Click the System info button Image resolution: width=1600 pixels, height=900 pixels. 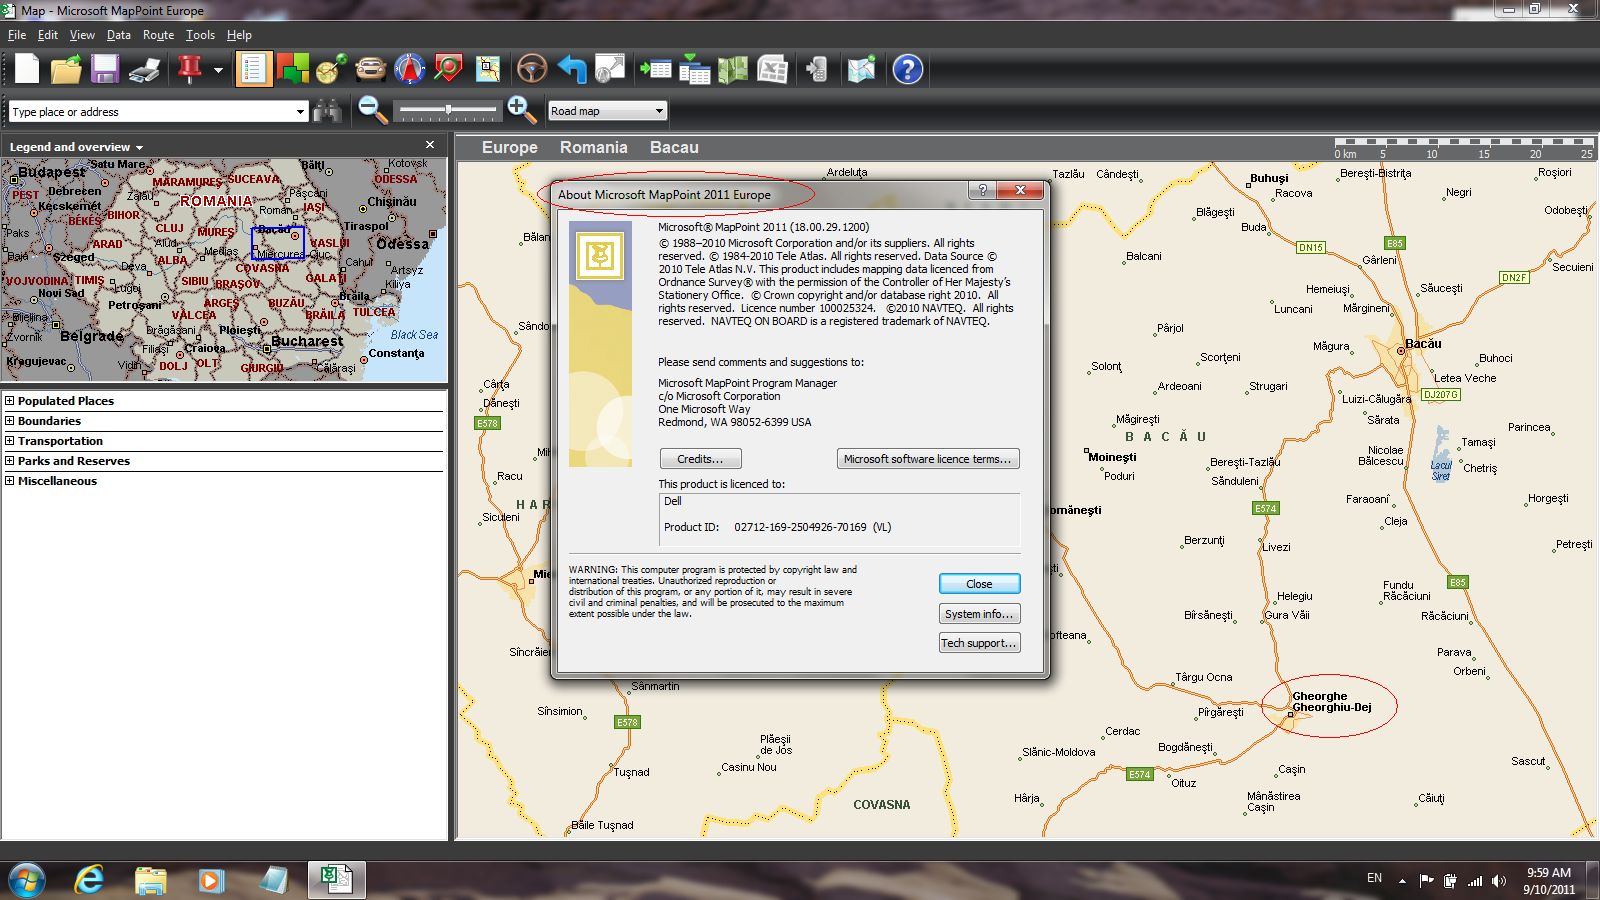click(x=979, y=614)
